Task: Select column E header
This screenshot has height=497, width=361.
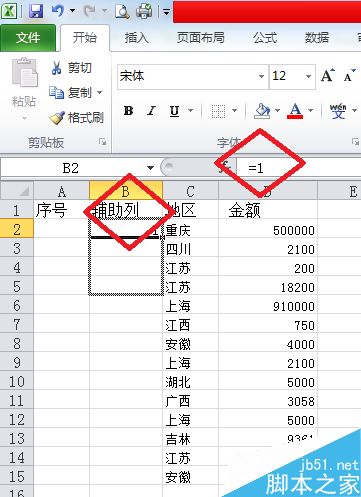Action: 339,192
